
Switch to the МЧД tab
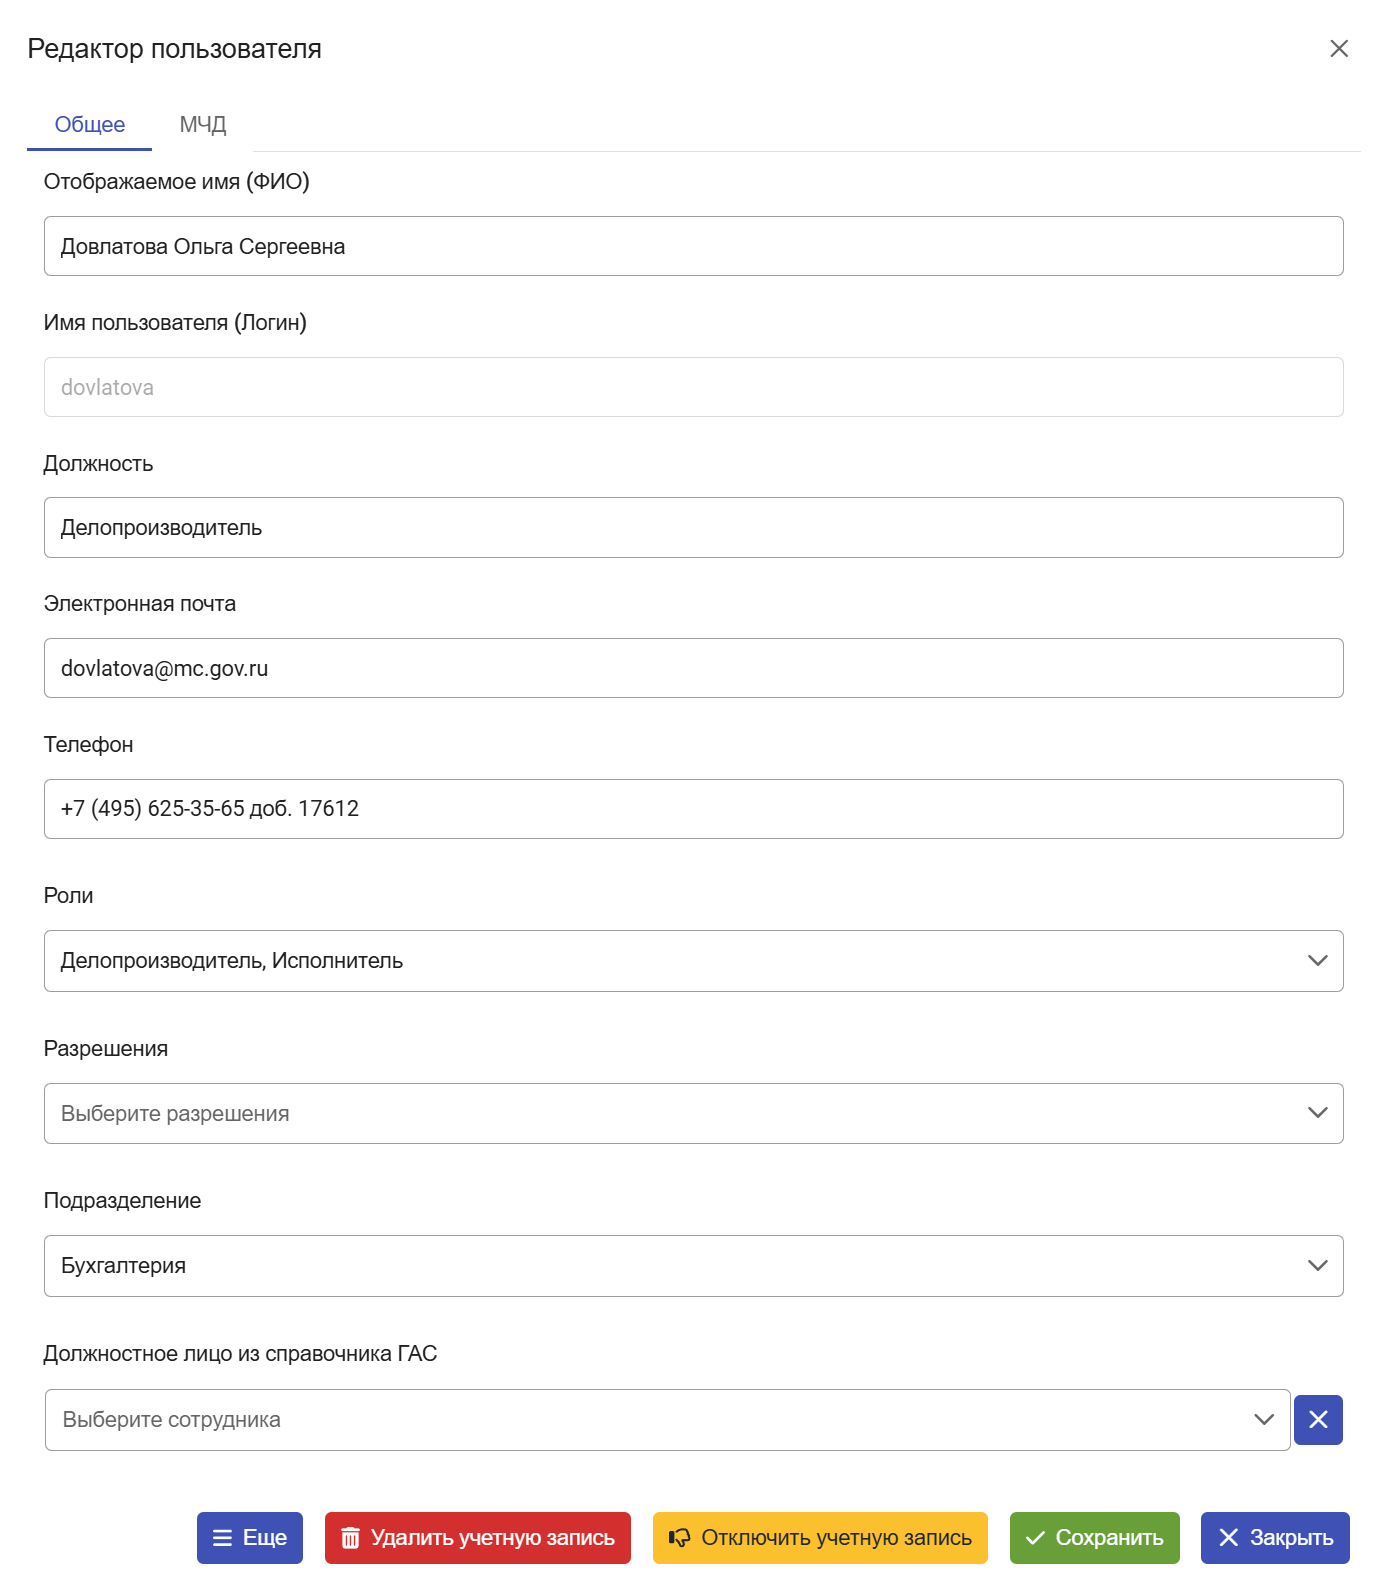pos(203,124)
